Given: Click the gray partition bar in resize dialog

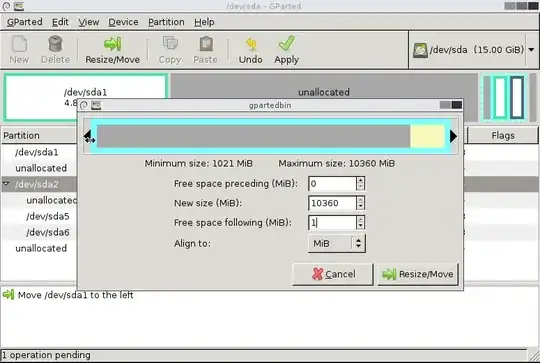Looking at the screenshot, I should (x=253, y=136).
